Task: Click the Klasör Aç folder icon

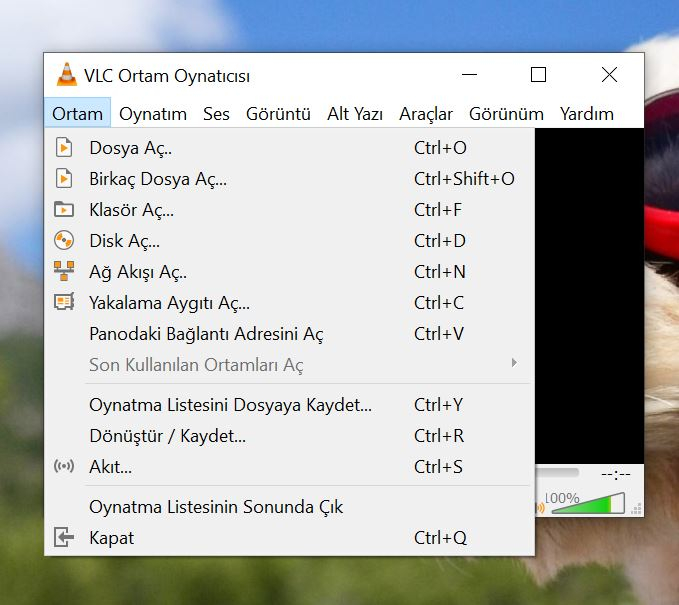Action: (x=64, y=210)
